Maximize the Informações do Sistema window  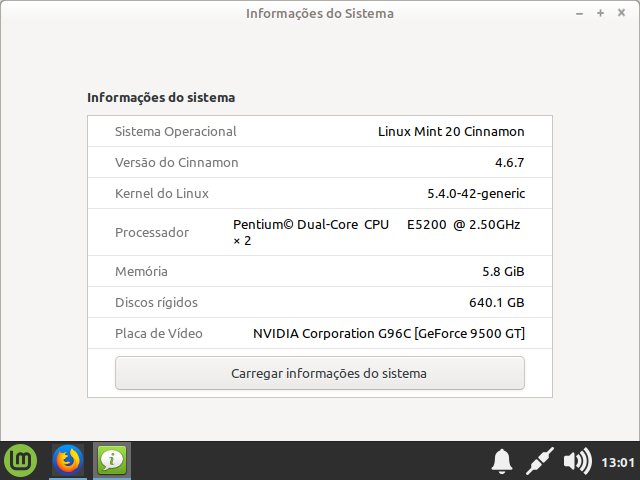coord(601,14)
